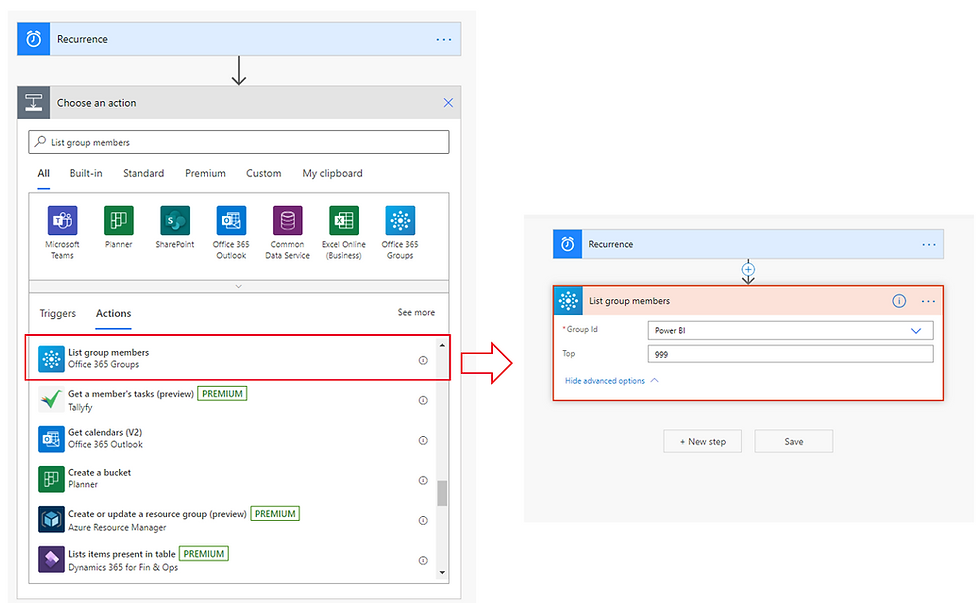Choose Lists items present in table action
980x603 pixels.
[x=231, y=560]
